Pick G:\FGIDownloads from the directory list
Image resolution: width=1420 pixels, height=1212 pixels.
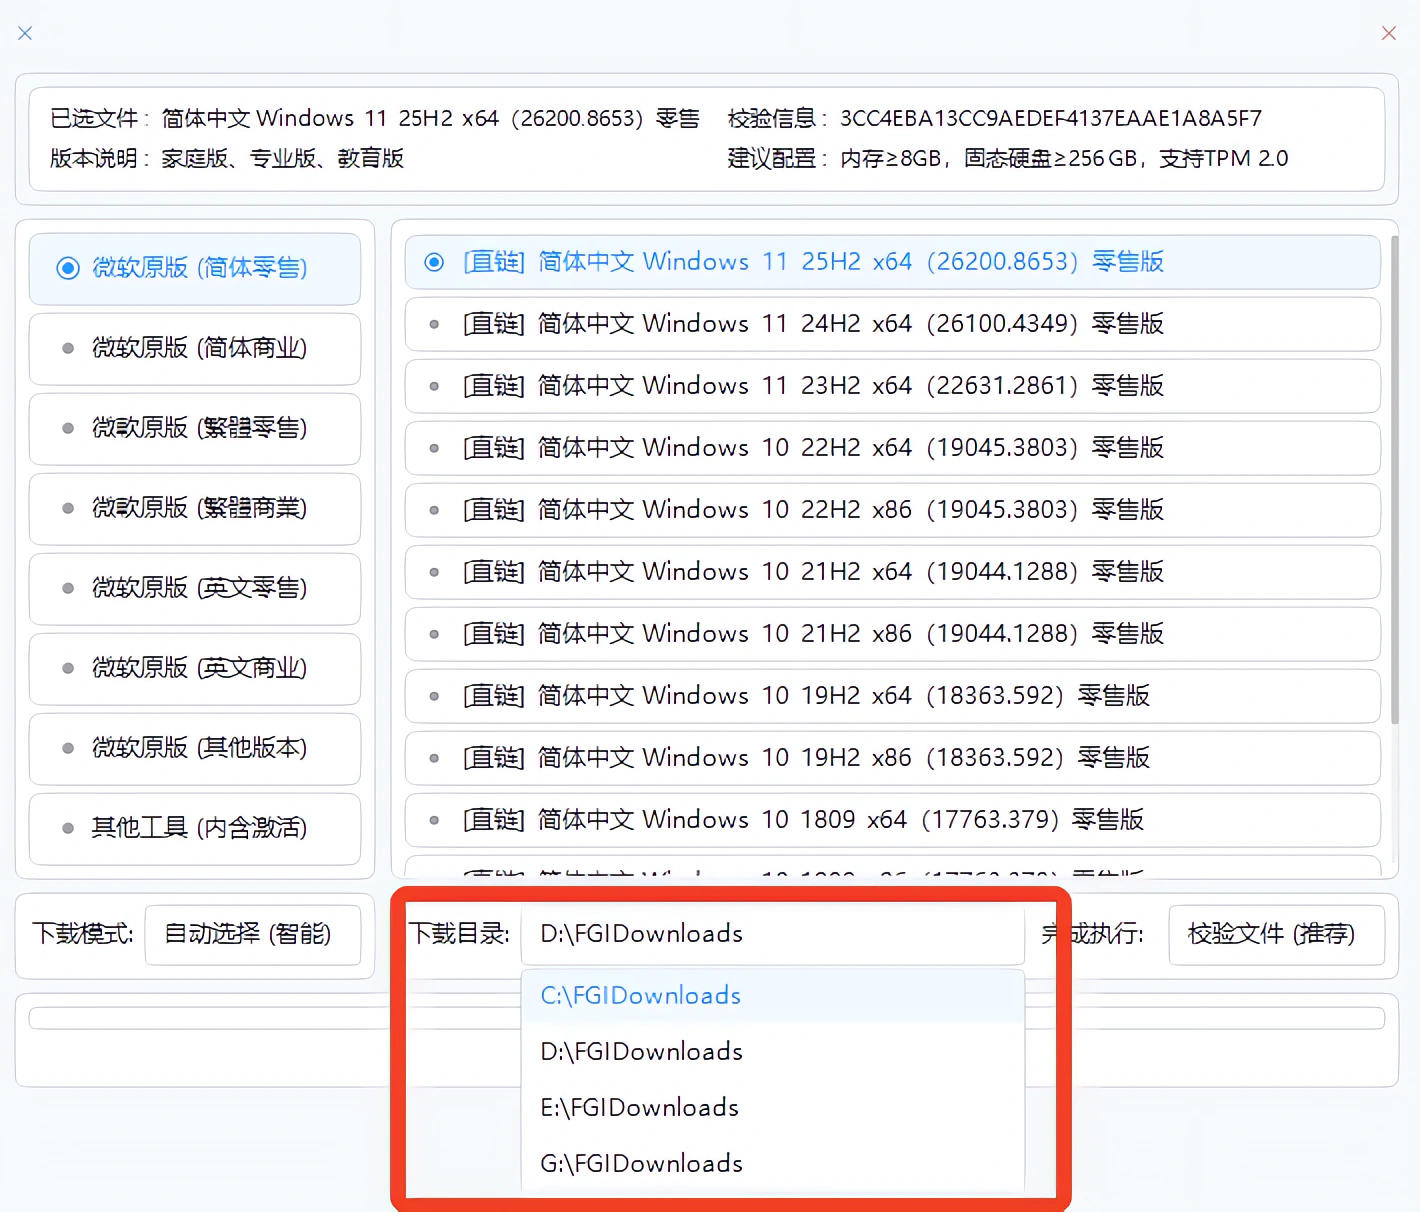coord(773,1164)
